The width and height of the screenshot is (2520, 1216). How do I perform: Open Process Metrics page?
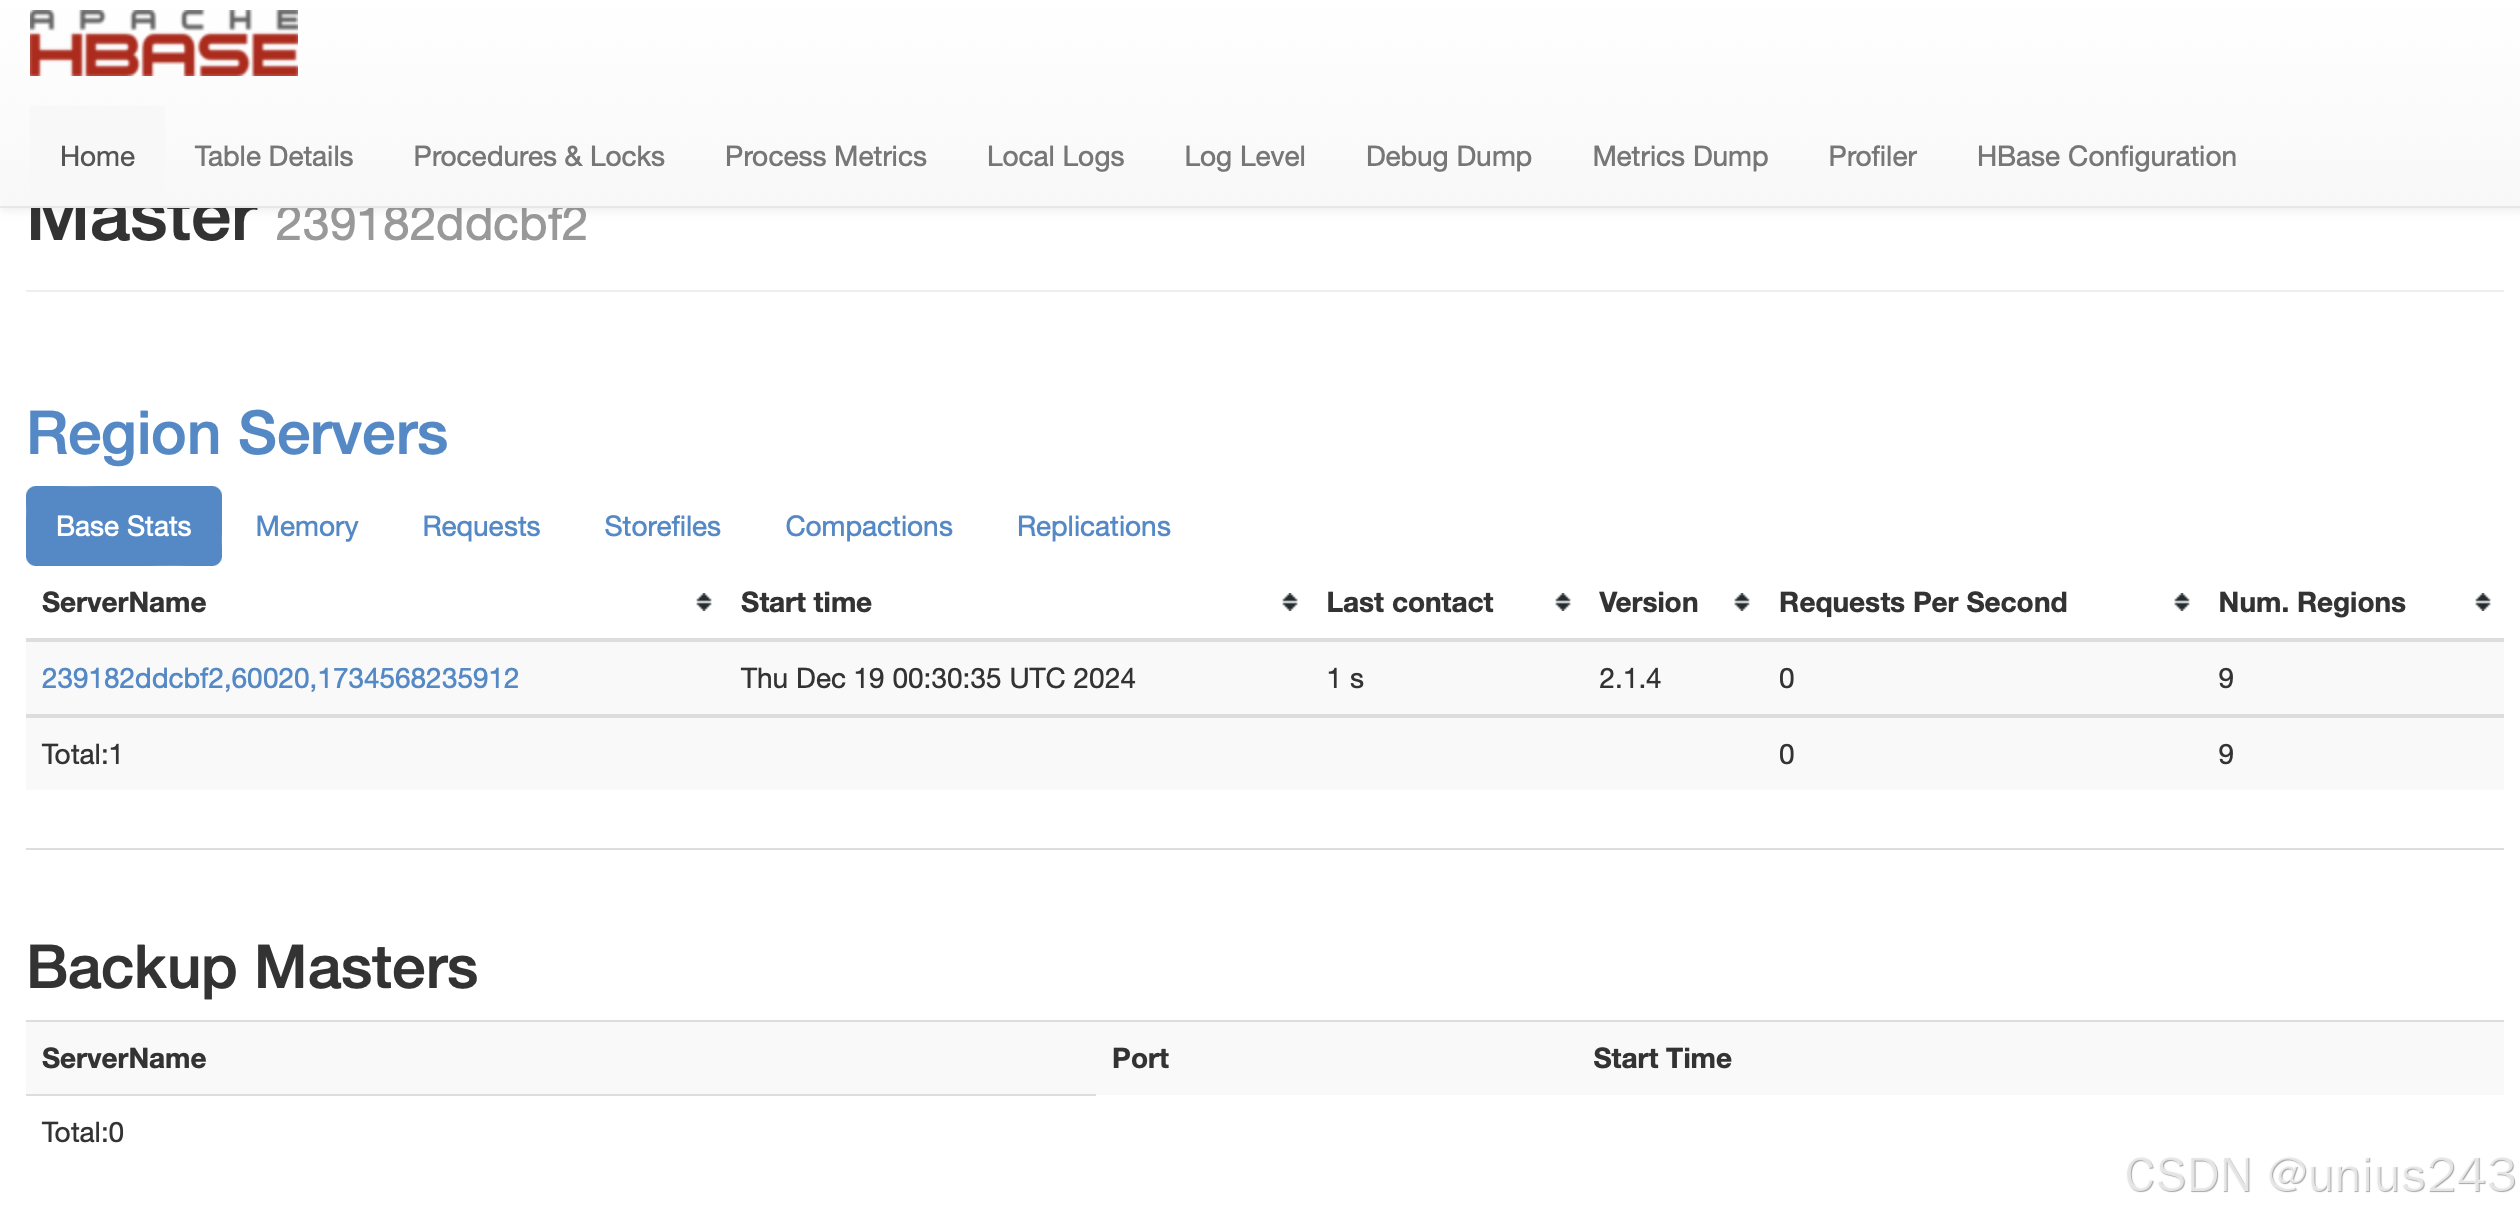pyautogui.click(x=825, y=157)
